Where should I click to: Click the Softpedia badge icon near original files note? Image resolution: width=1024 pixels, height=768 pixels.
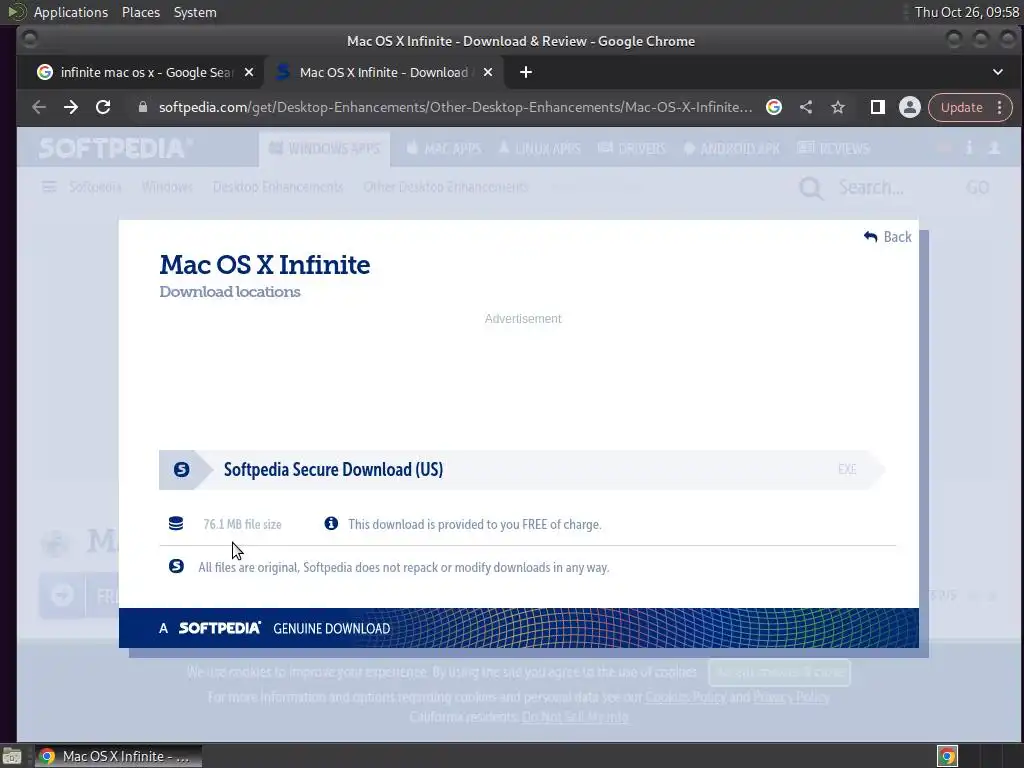(x=176, y=566)
